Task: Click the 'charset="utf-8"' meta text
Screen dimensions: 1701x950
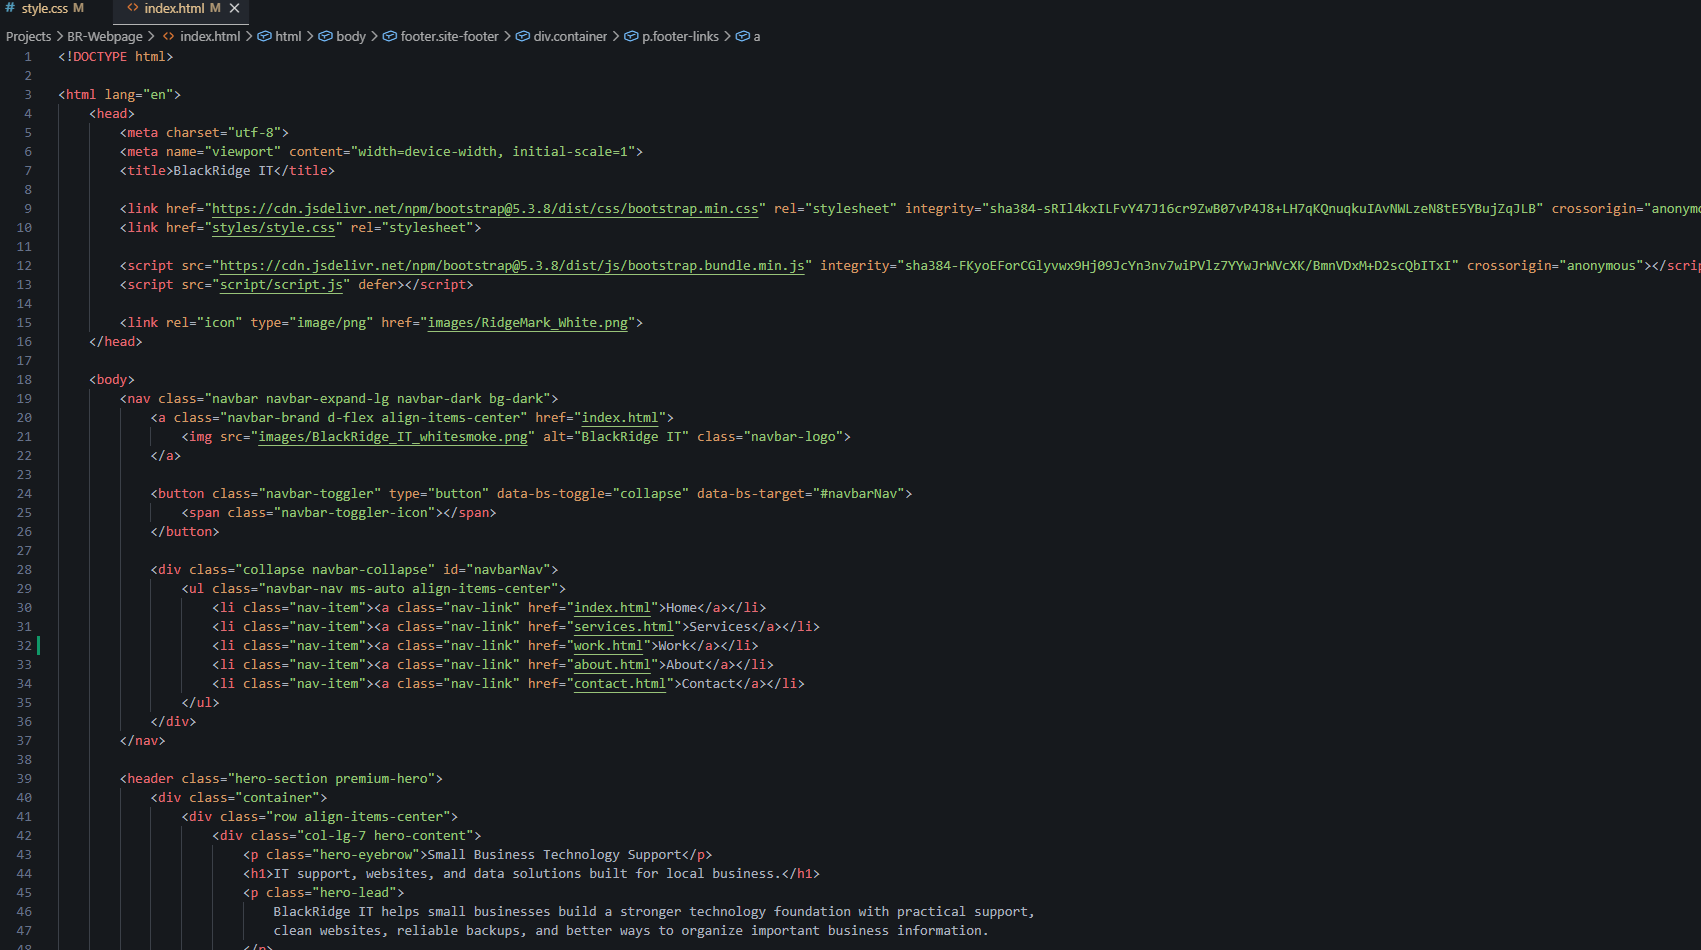Action: click(x=223, y=133)
